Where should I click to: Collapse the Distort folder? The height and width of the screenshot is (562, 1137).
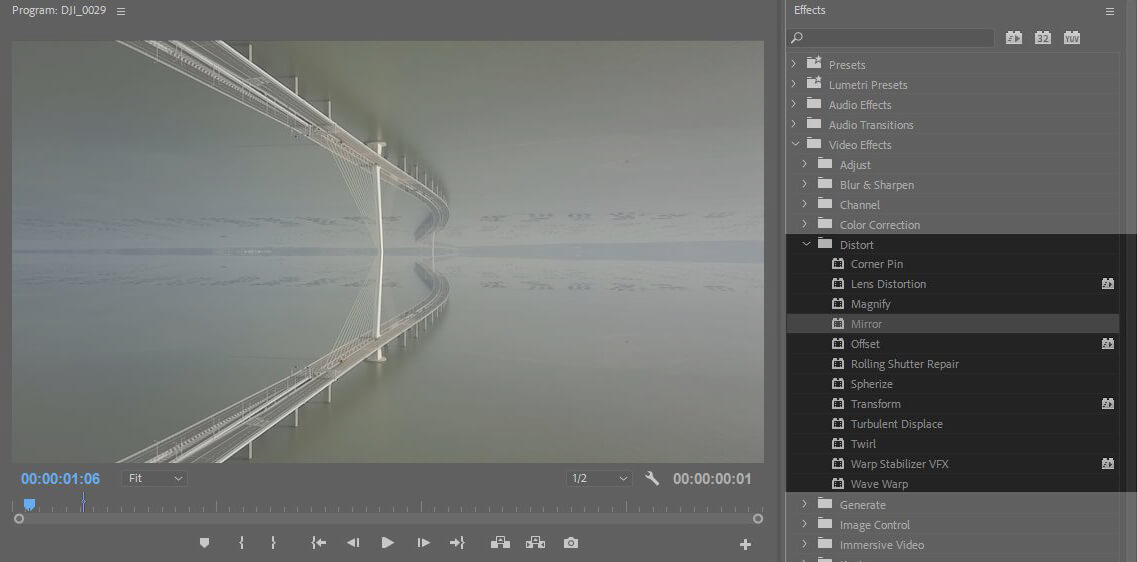(x=806, y=244)
